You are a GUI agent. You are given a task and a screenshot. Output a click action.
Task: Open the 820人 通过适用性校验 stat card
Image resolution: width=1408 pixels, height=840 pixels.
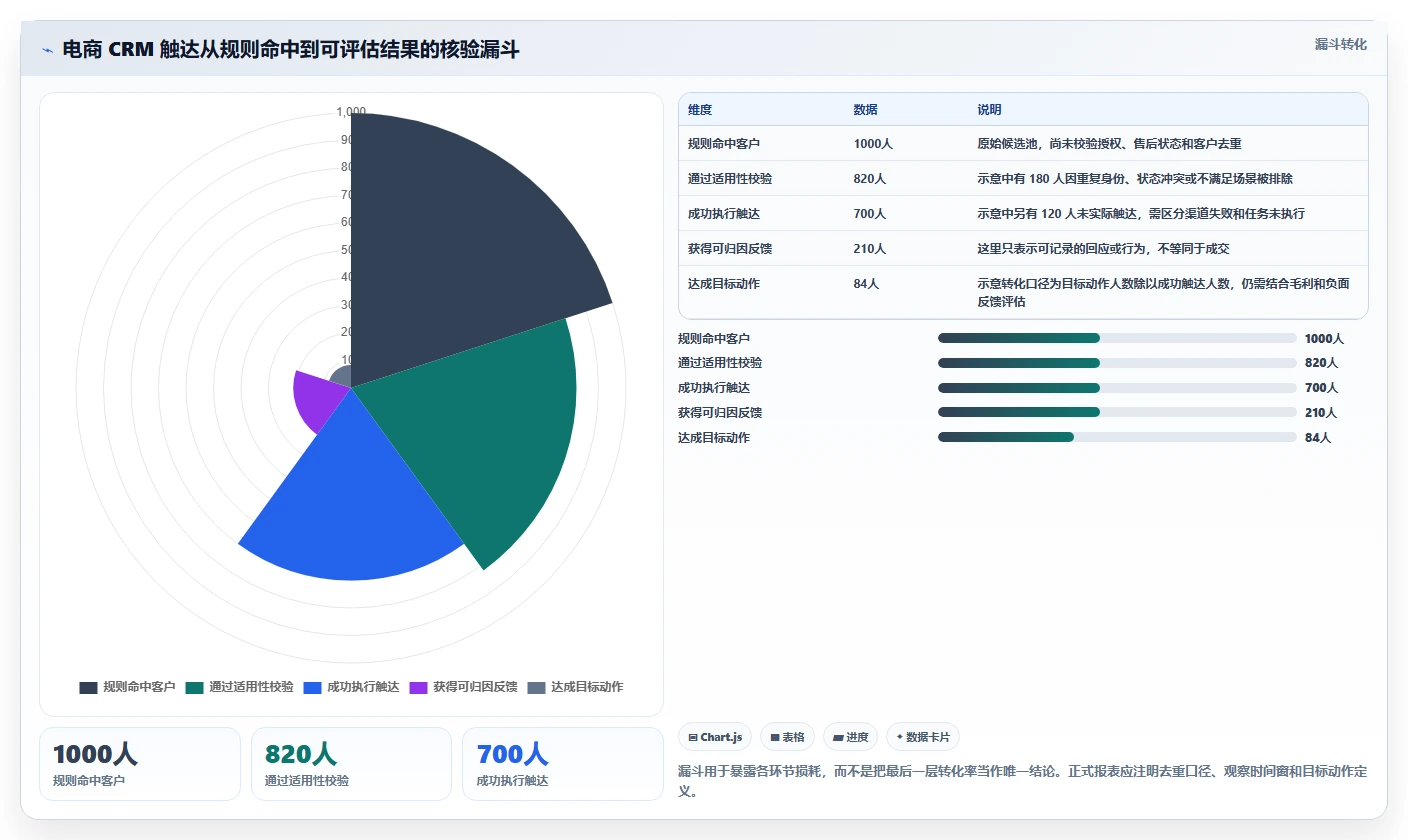click(x=351, y=764)
